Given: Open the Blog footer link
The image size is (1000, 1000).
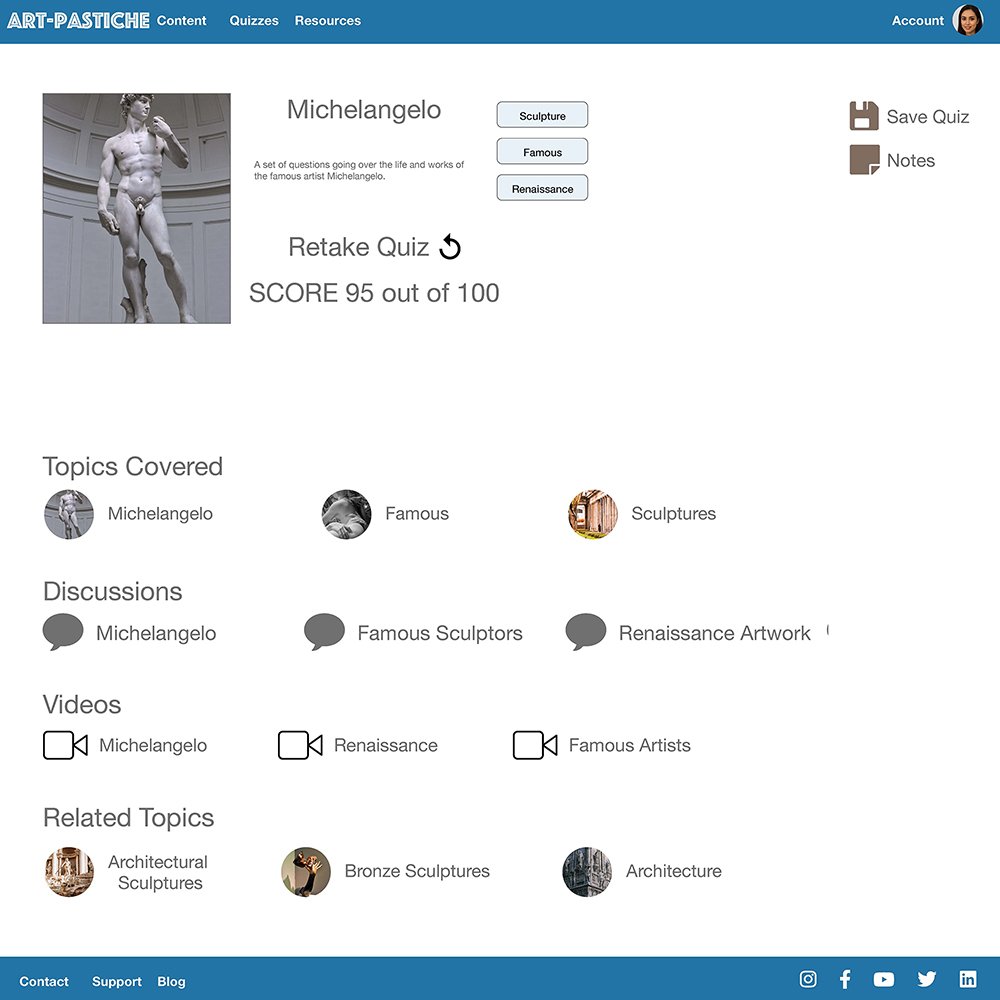Looking at the screenshot, I should pyautogui.click(x=172, y=982).
